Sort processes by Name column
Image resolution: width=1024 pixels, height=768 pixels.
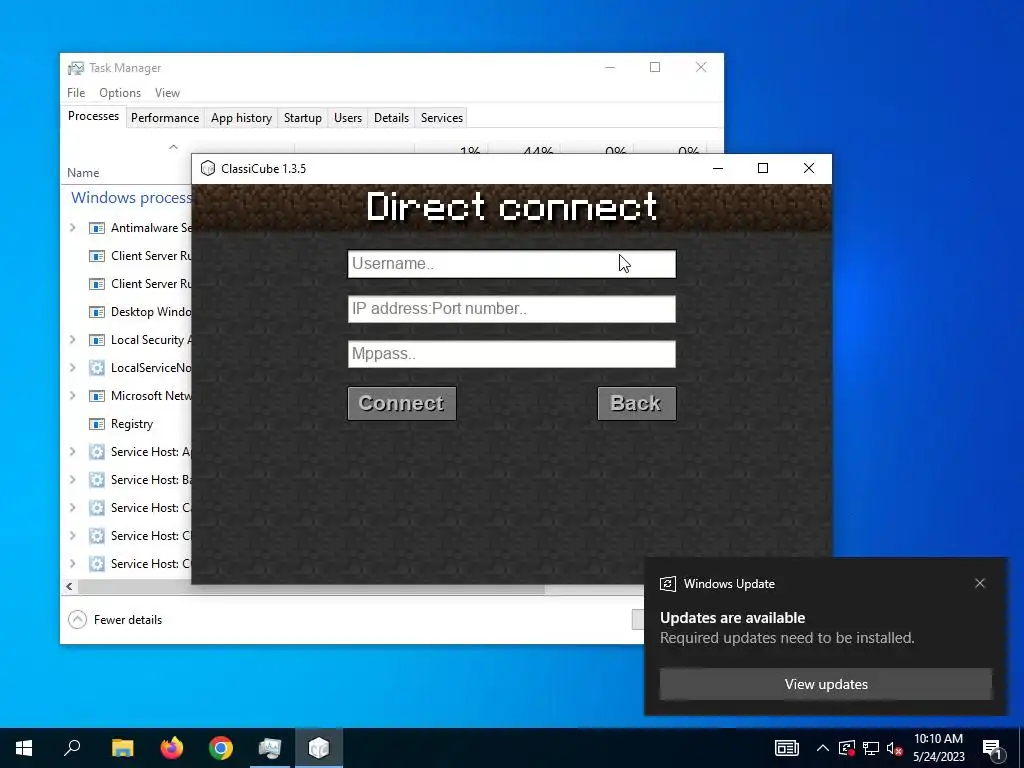point(83,173)
